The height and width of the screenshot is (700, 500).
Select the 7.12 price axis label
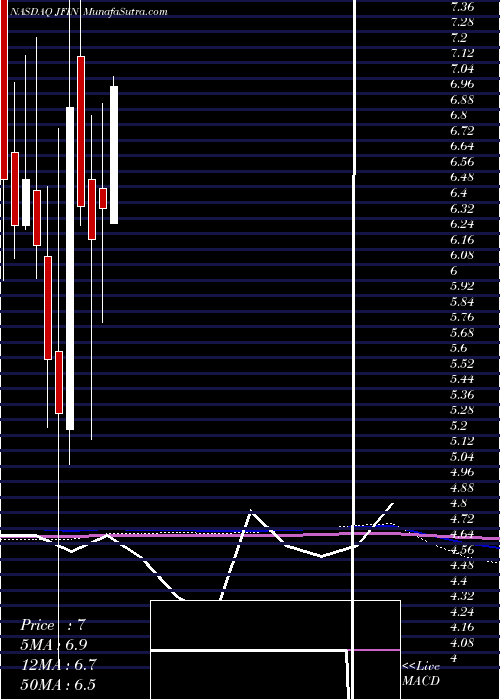(462, 53)
